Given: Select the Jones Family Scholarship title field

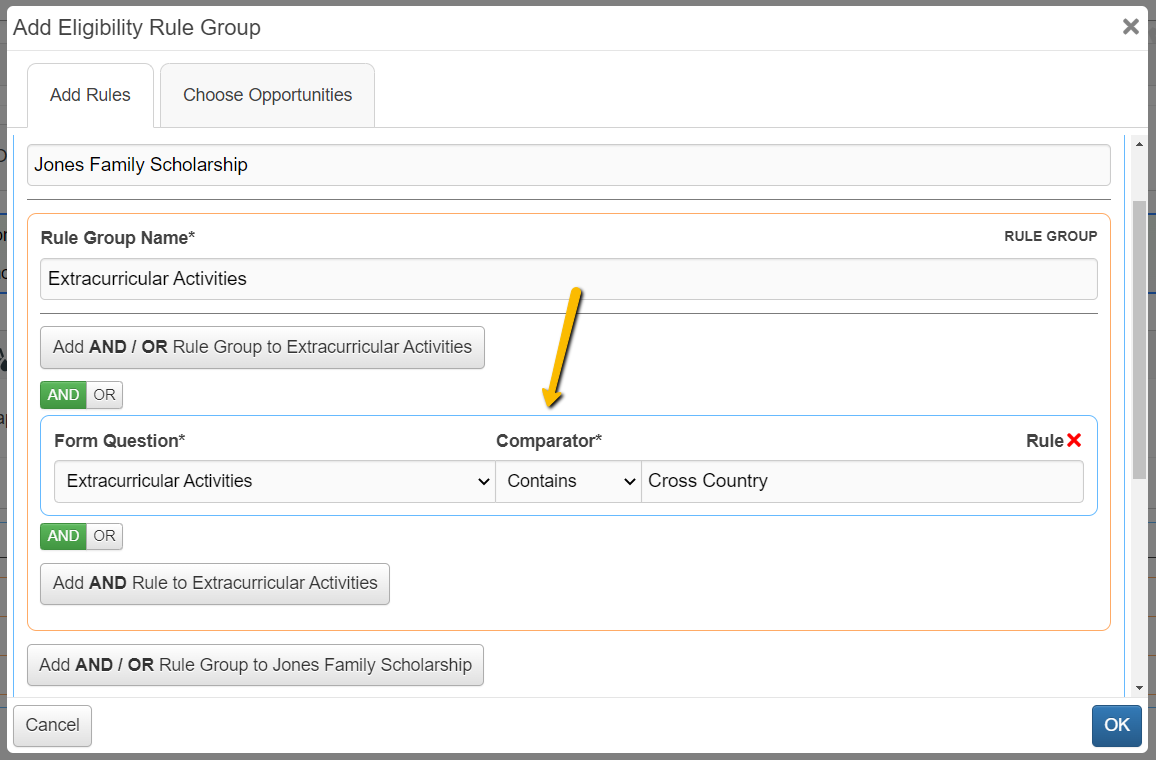Looking at the screenshot, I should click(x=568, y=164).
